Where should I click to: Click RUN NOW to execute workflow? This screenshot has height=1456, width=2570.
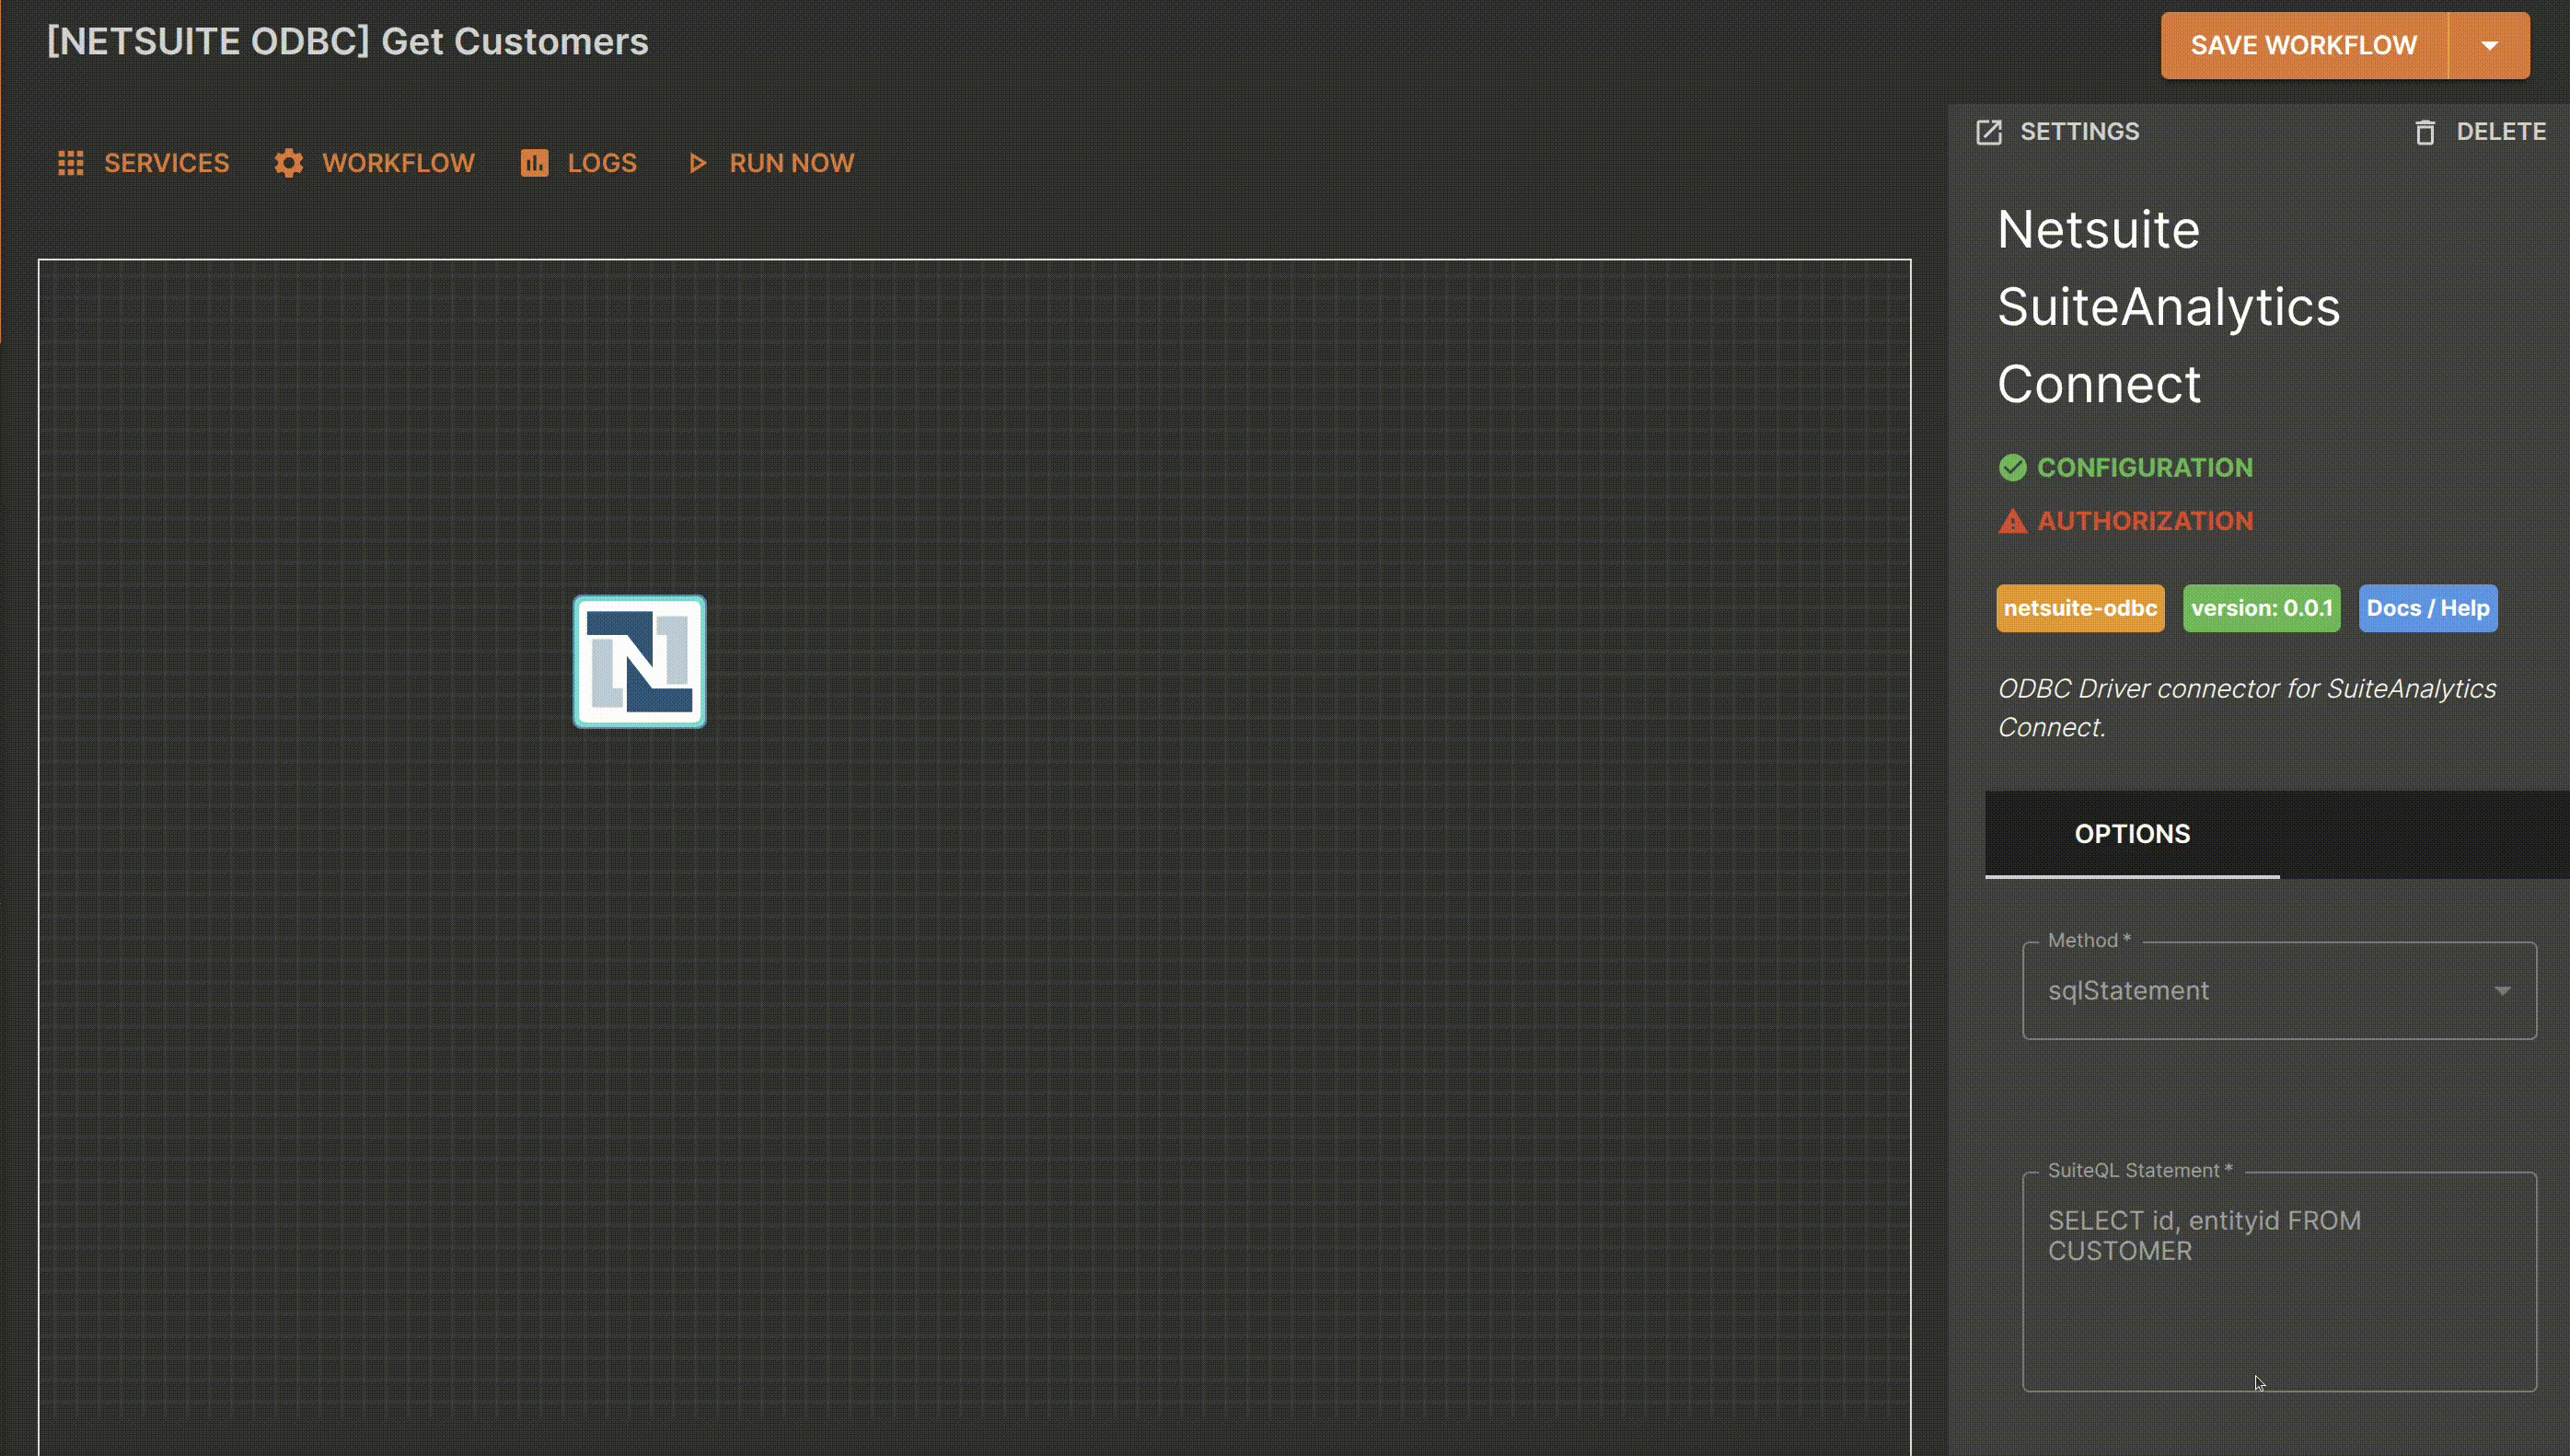771,163
